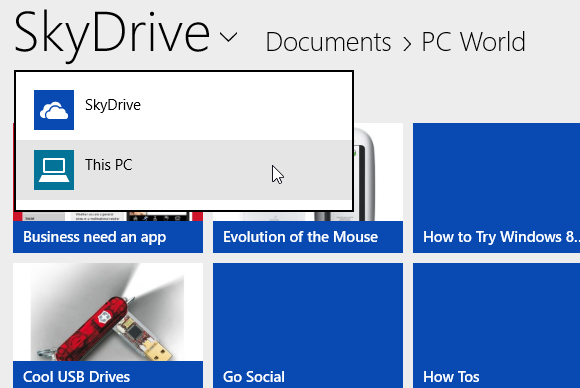Select This PC from the location menu

pos(184,170)
